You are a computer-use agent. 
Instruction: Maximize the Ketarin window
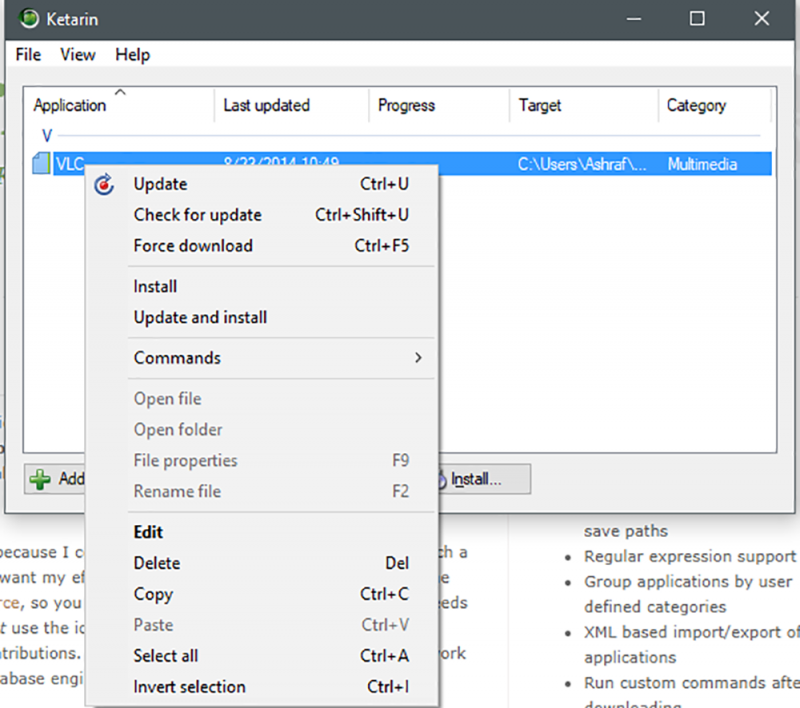click(697, 19)
